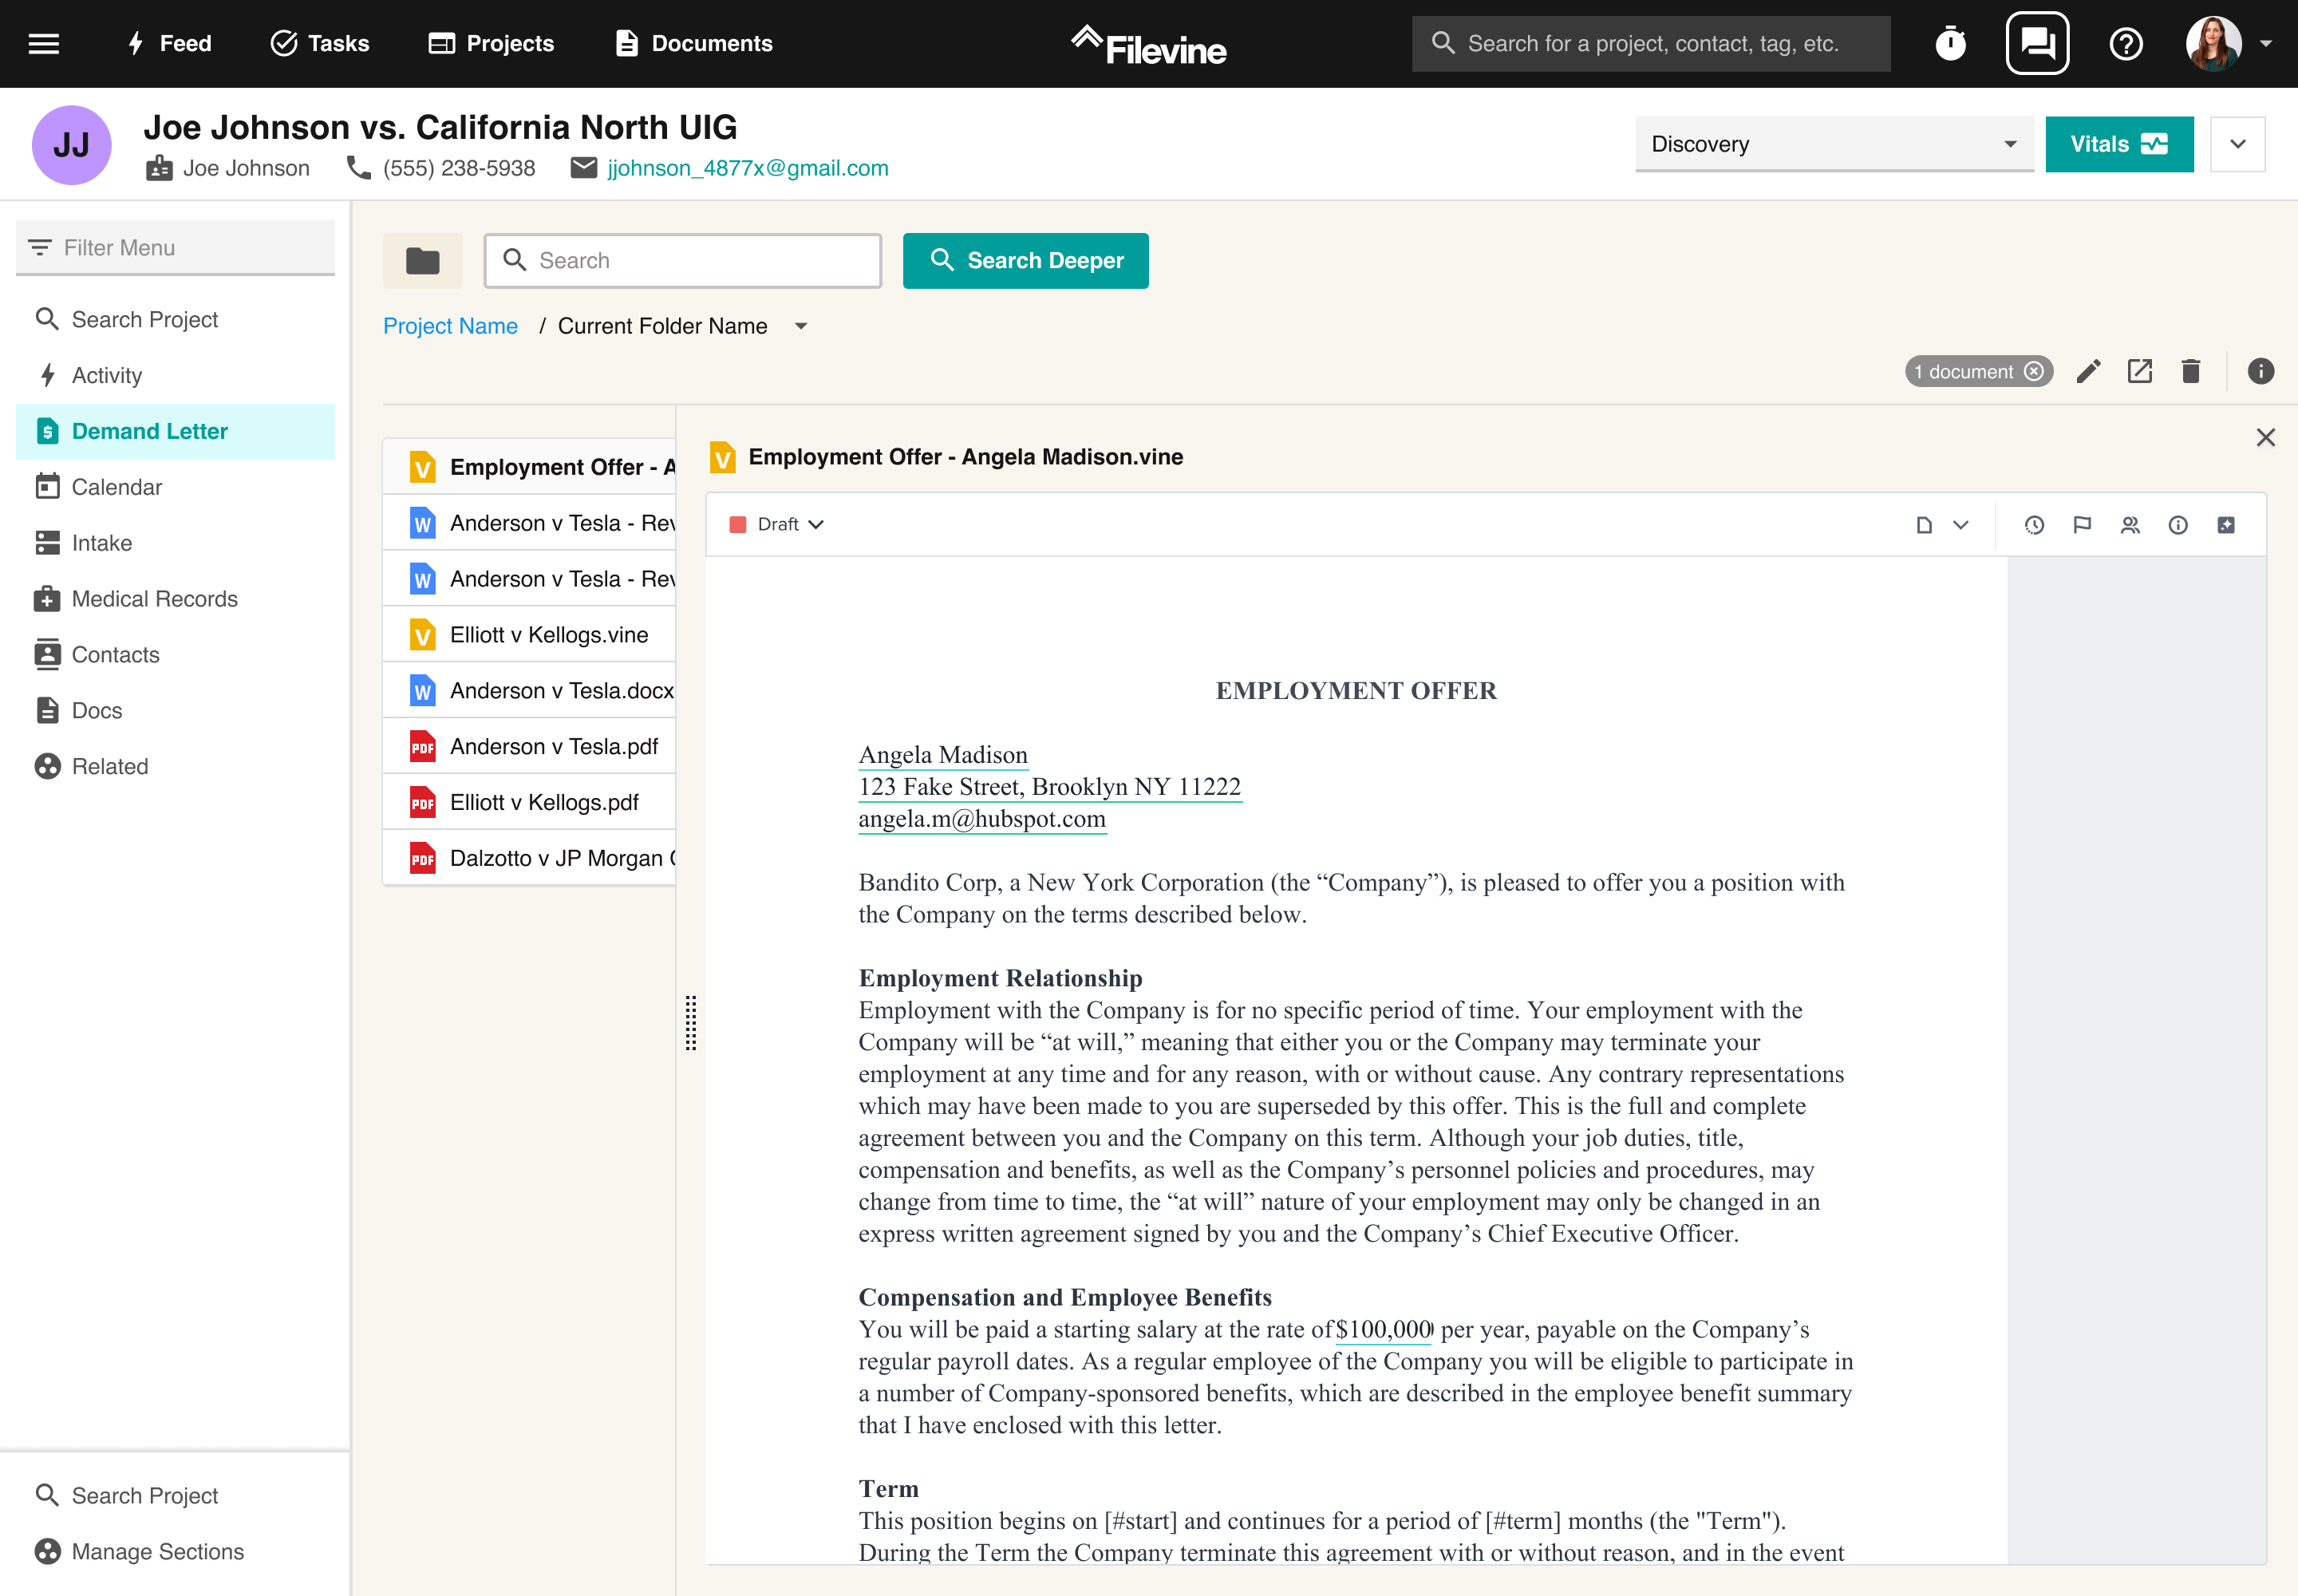Select Medical Records in the sidebar
Screen dimensions: 2298x1596
pyautogui.click(x=176, y=599)
